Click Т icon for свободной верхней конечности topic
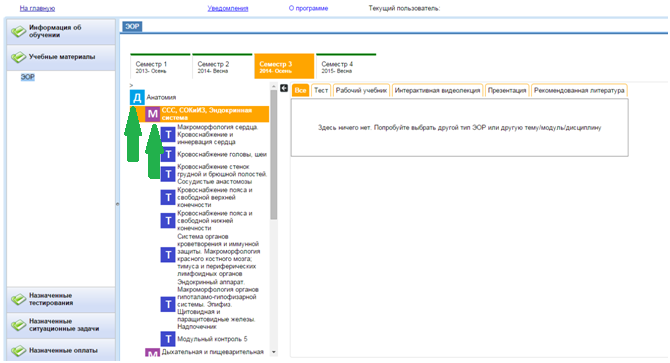This screenshot has height=363, width=670. pyautogui.click(x=168, y=197)
